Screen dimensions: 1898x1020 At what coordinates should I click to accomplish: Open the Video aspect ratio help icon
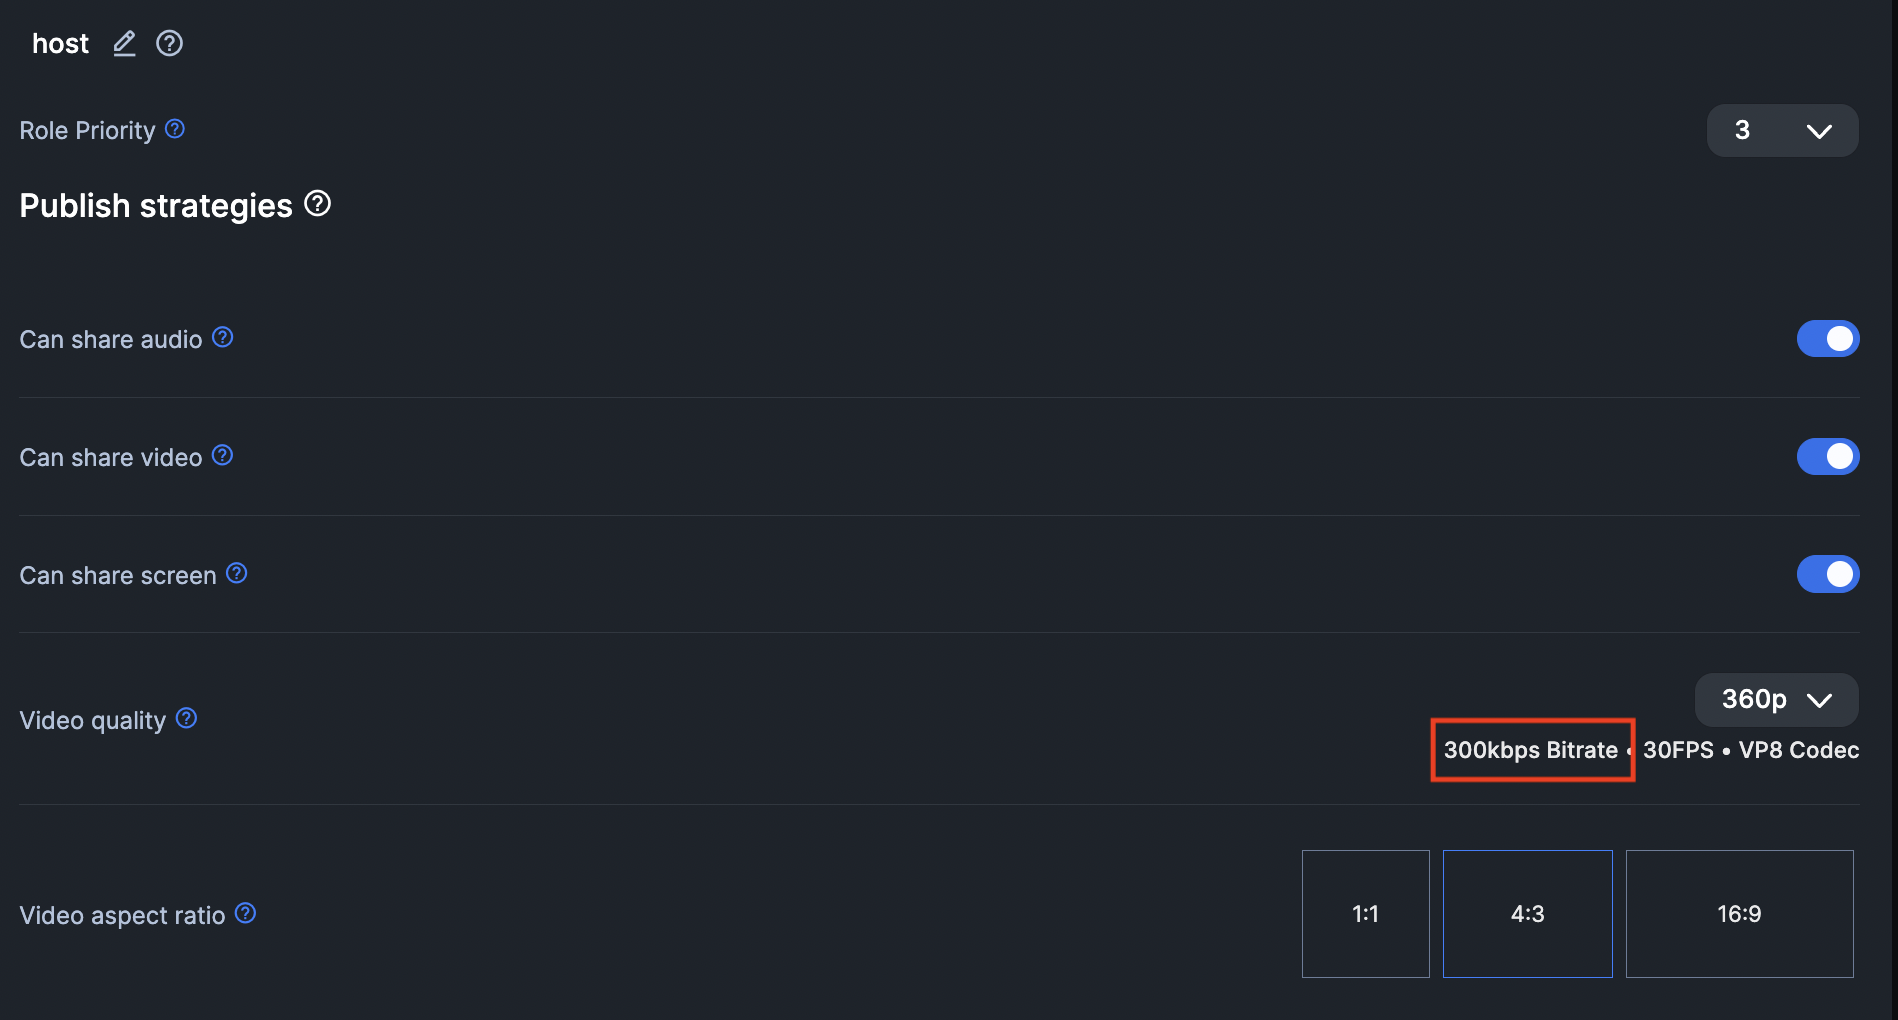[245, 913]
